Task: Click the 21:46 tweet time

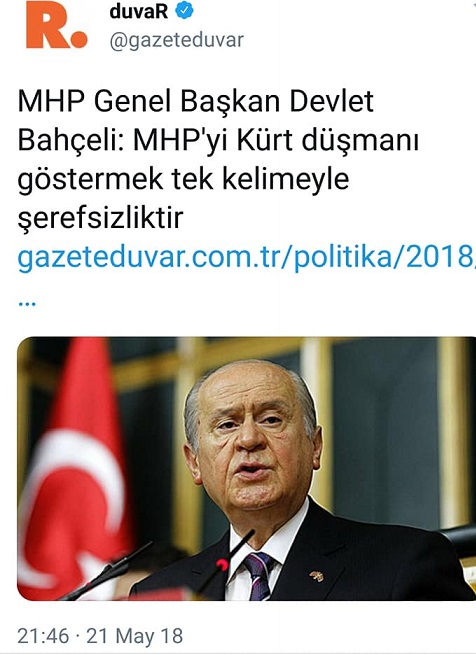Action: coord(43,636)
